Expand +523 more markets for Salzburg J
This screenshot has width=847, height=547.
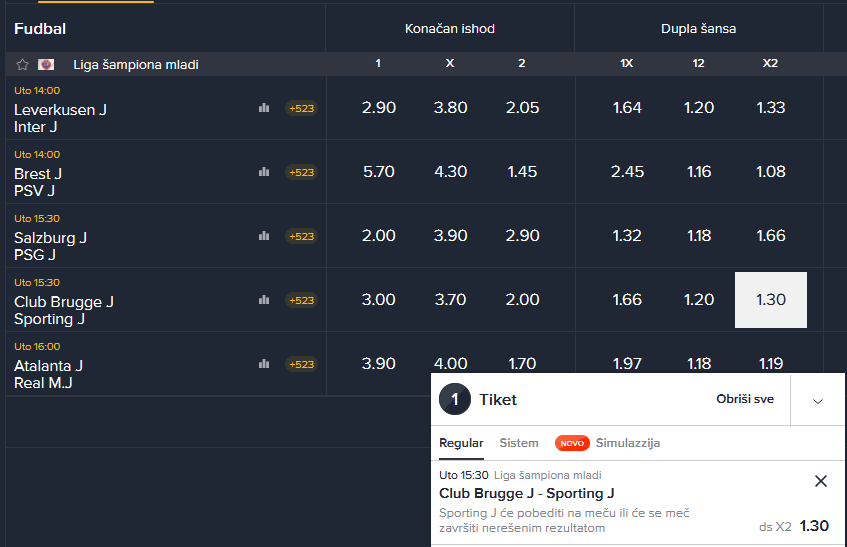click(x=301, y=236)
